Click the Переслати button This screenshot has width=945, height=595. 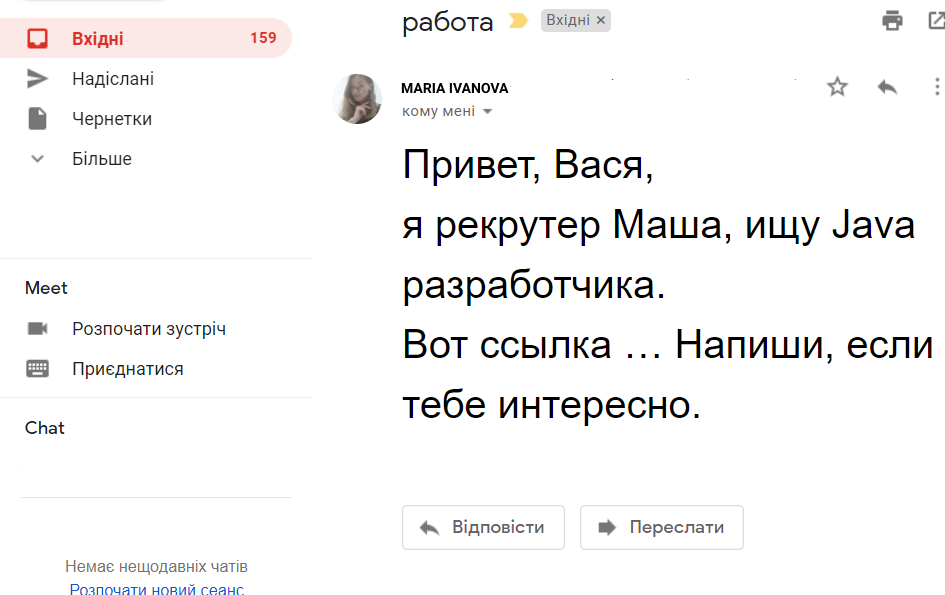tap(661, 527)
